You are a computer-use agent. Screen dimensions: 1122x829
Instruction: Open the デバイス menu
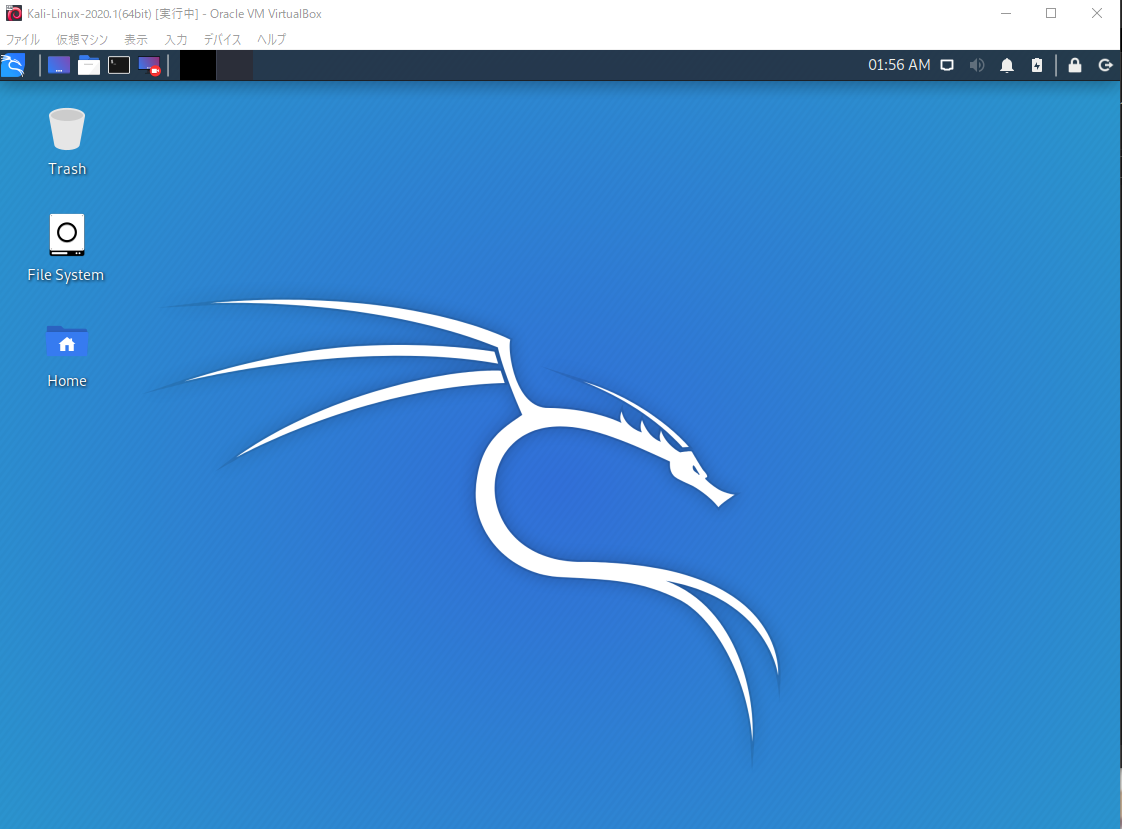223,39
